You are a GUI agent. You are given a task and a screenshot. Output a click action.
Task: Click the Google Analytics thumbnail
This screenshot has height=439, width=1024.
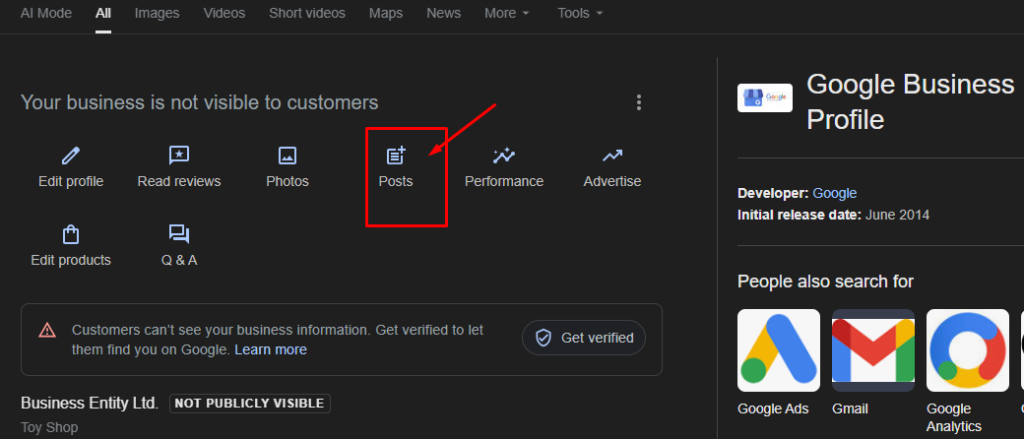pos(967,350)
